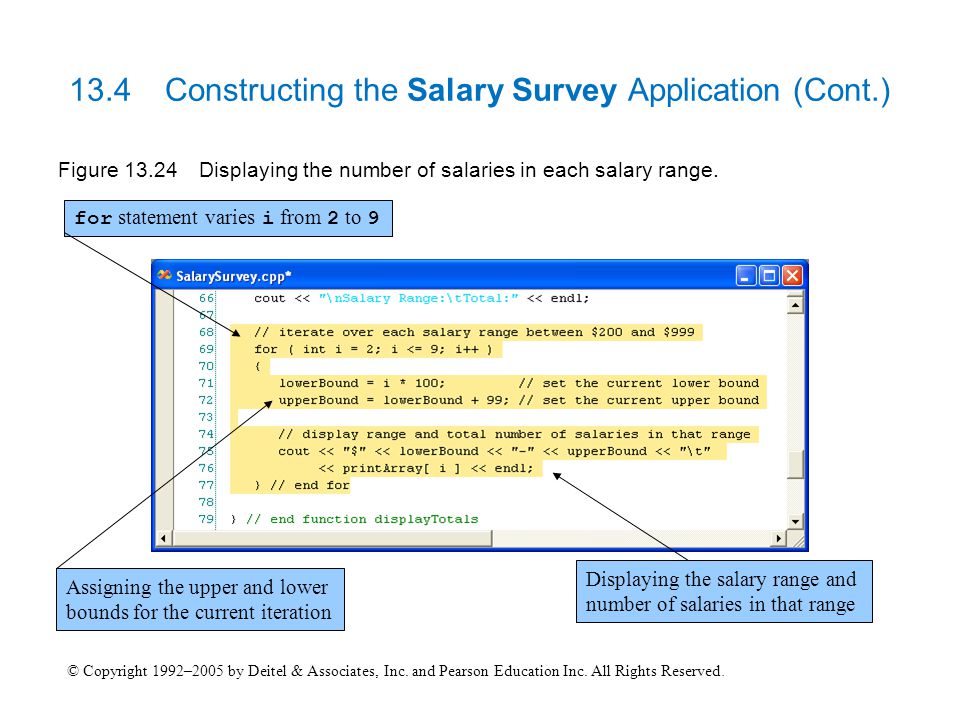
Task: Click the "\nSalary Range:\tTotal:" string literal
Action: [418, 298]
